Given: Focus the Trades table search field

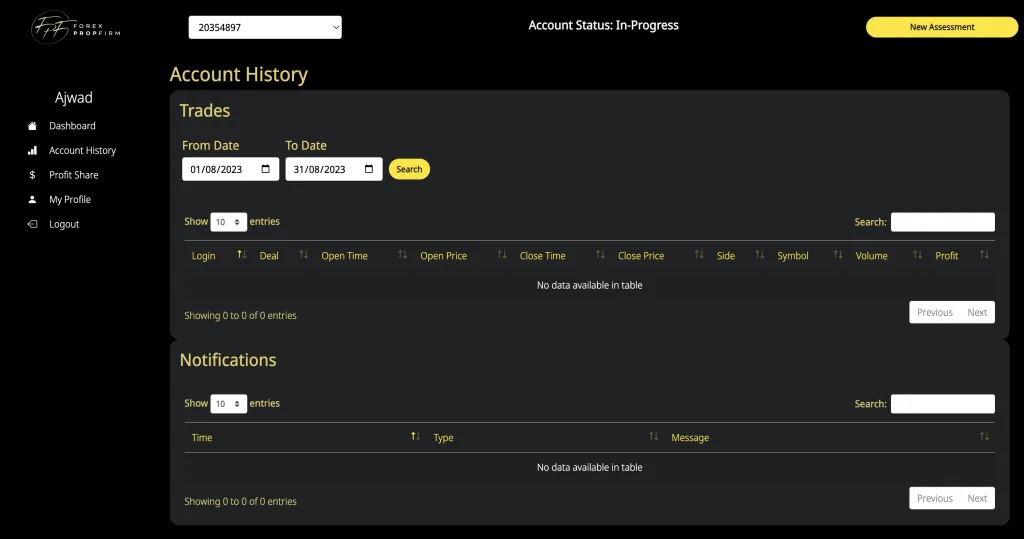Looking at the screenshot, I should coord(942,222).
